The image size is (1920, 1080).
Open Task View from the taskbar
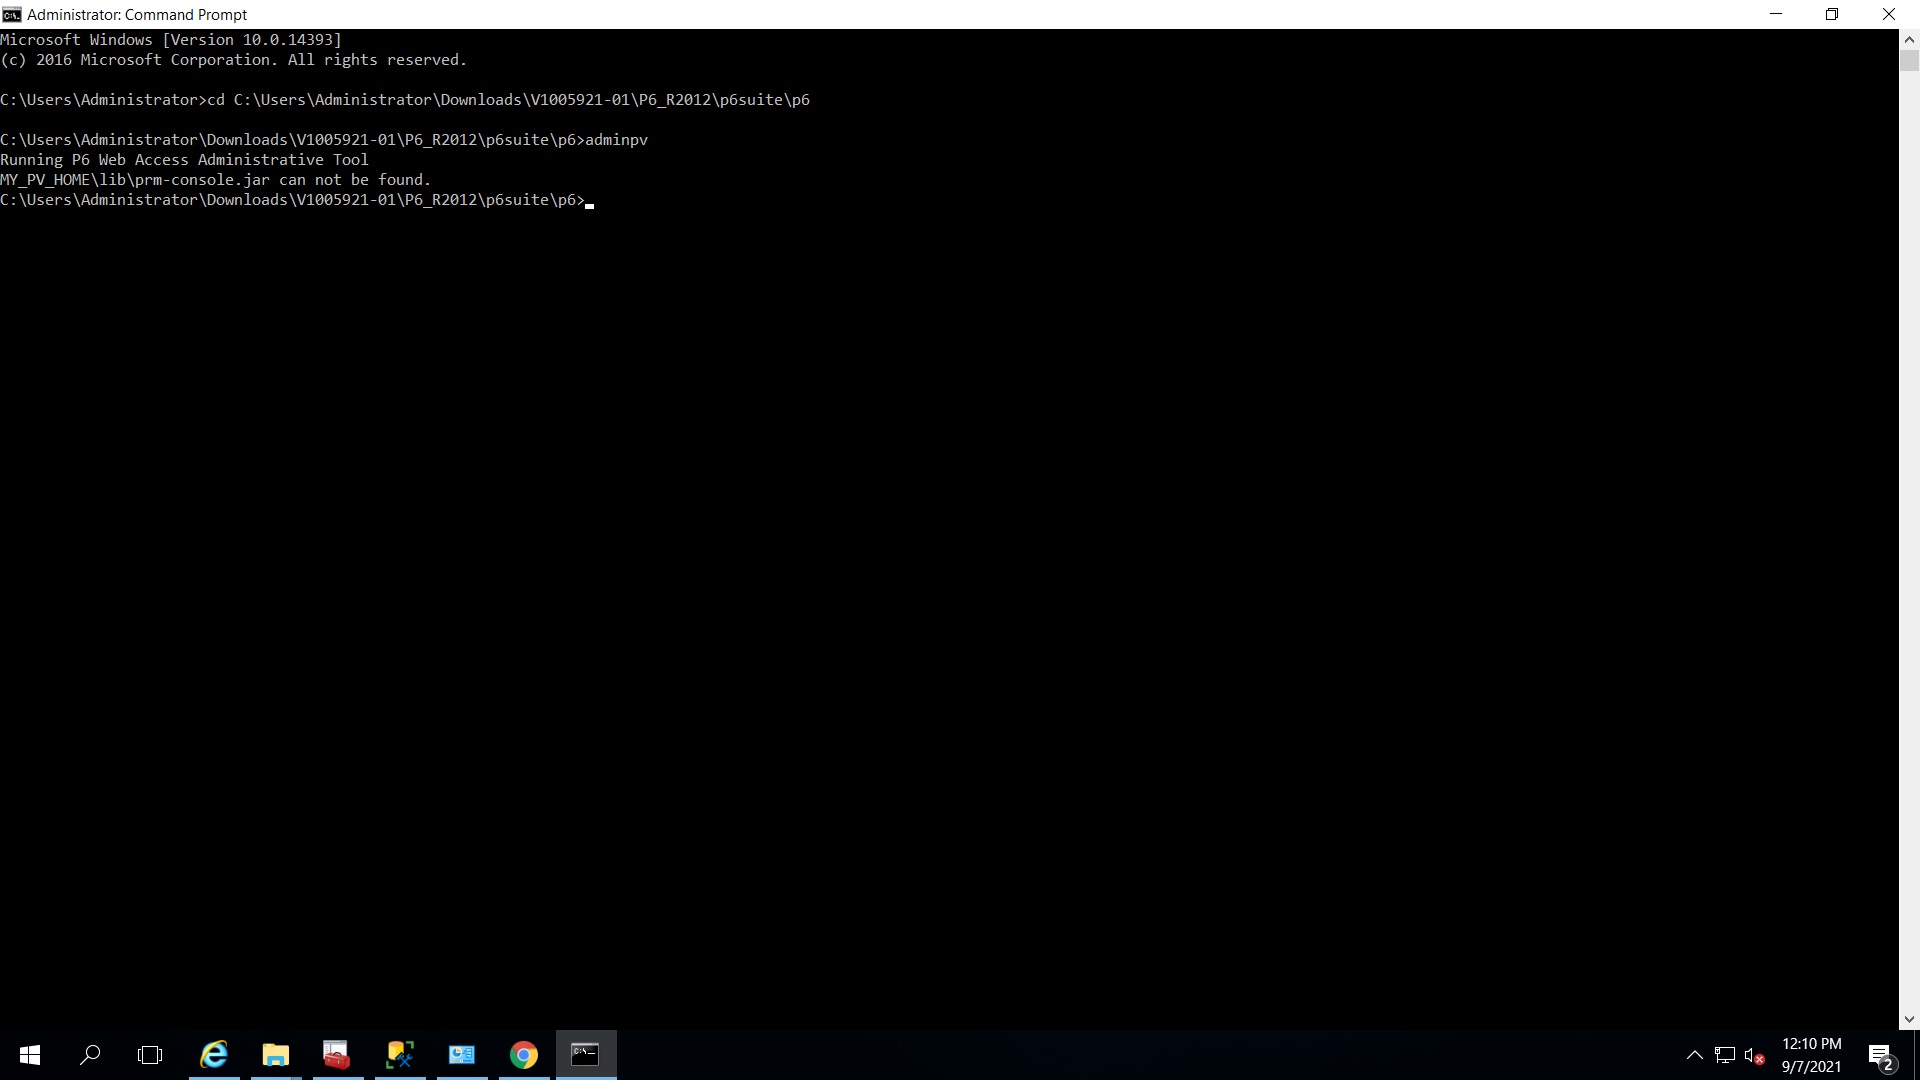(150, 1055)
